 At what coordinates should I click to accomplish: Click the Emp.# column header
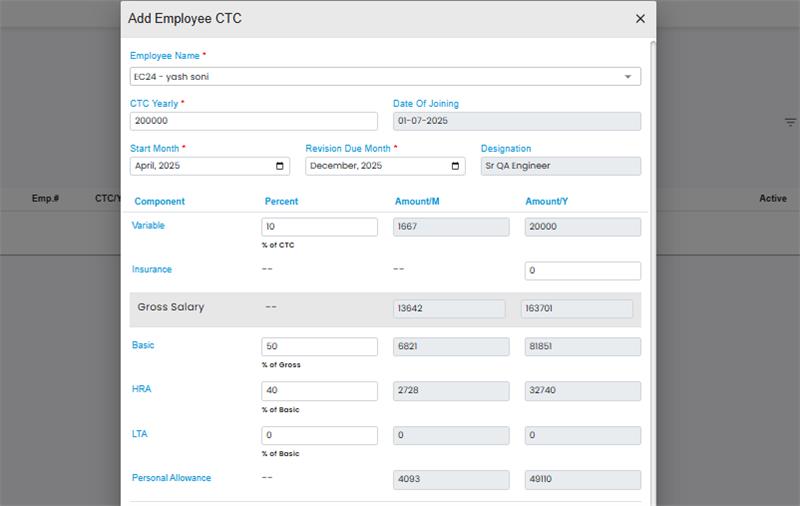coord(45,199)
